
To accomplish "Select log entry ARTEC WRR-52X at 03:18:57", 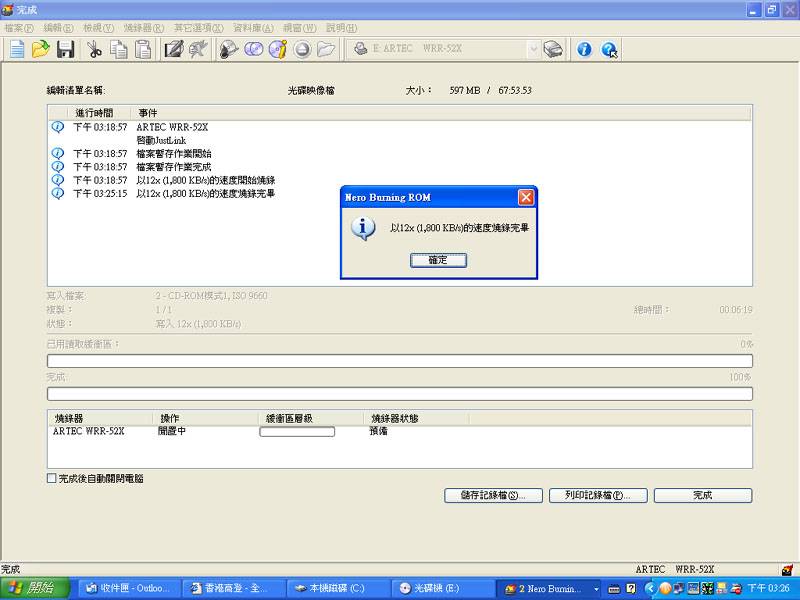I will coord(172,127).
